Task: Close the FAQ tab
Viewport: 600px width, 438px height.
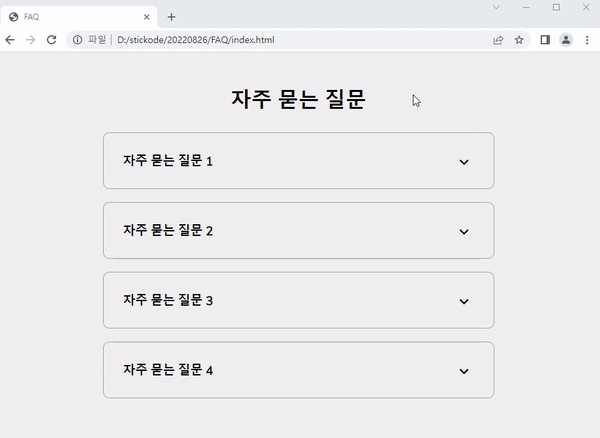Action: pyautogui.click(x=147, y=17)
